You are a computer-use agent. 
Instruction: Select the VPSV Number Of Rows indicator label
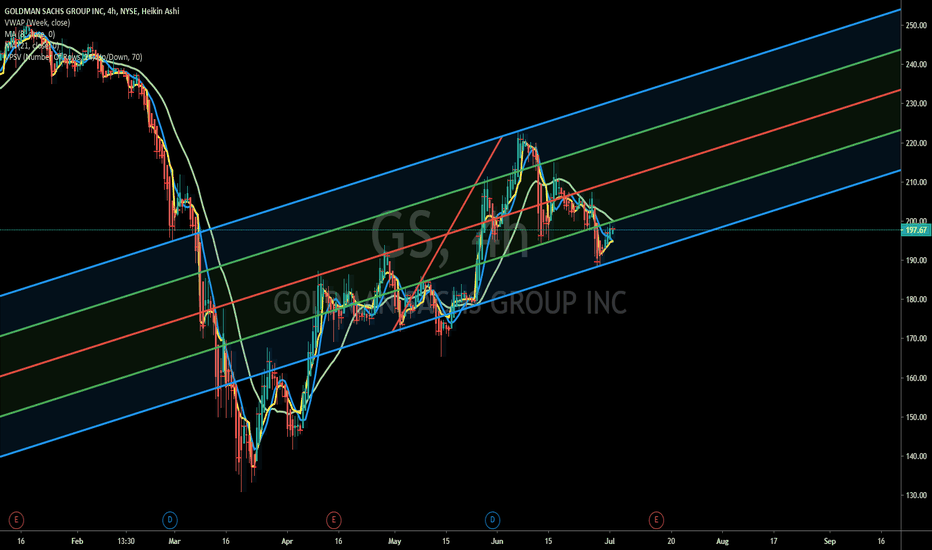73,57
